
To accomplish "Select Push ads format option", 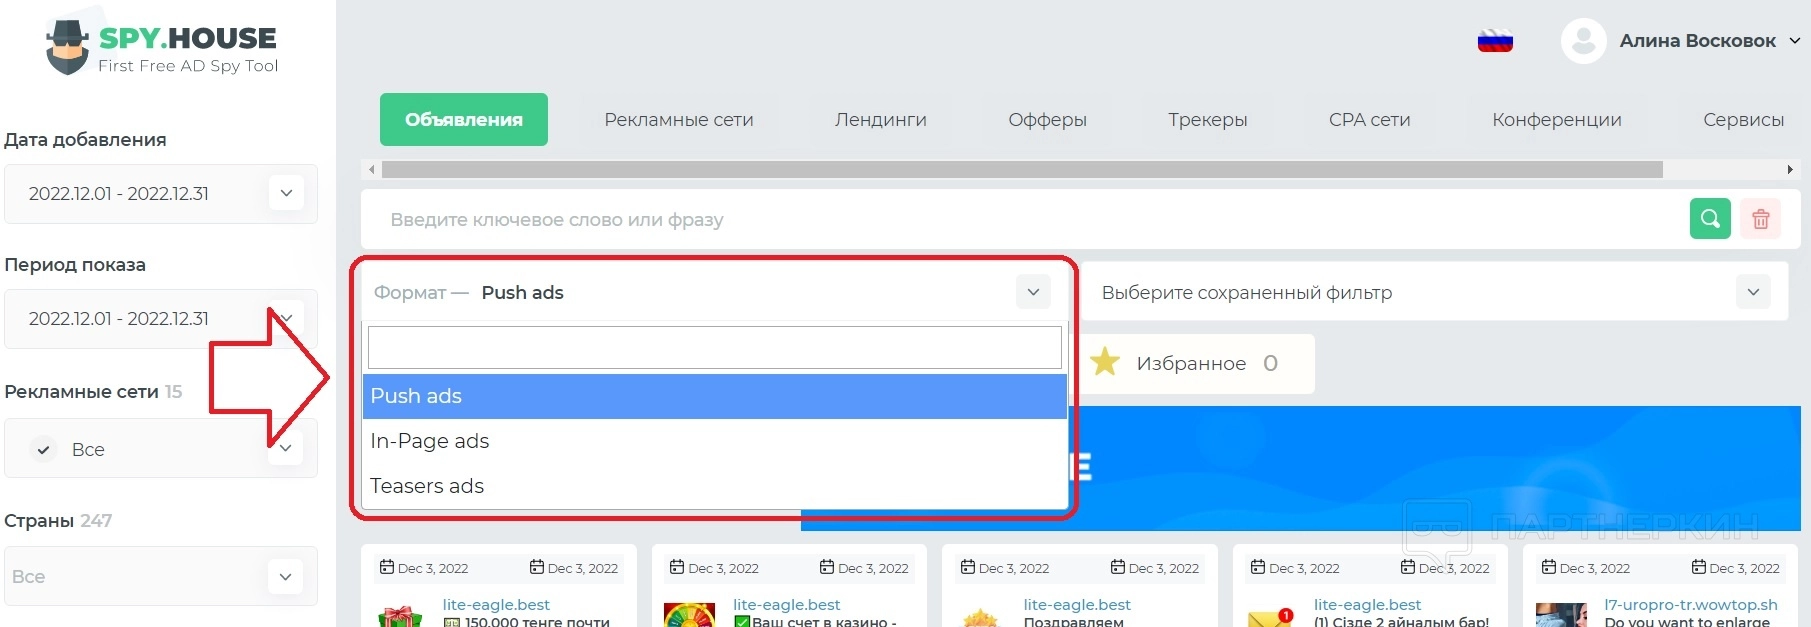I will click(x=714, y=396).
